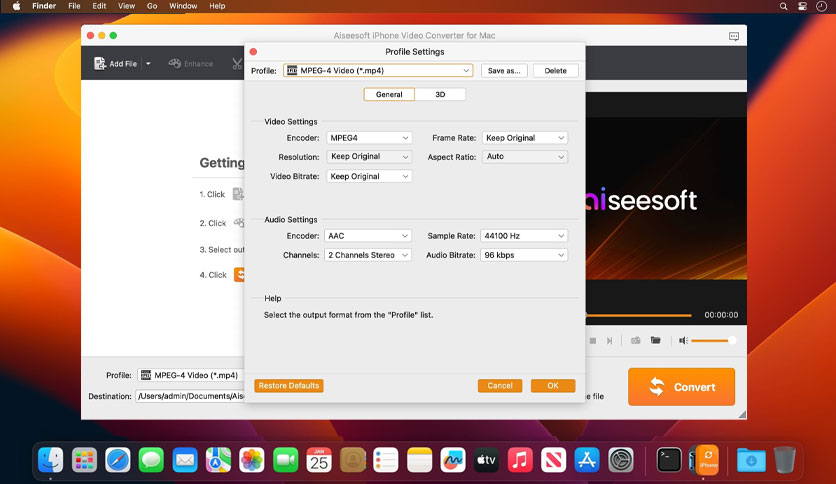This screenshot has width=836, height=484.
Task: Open the Edit menu
Action: coord(99,6)
